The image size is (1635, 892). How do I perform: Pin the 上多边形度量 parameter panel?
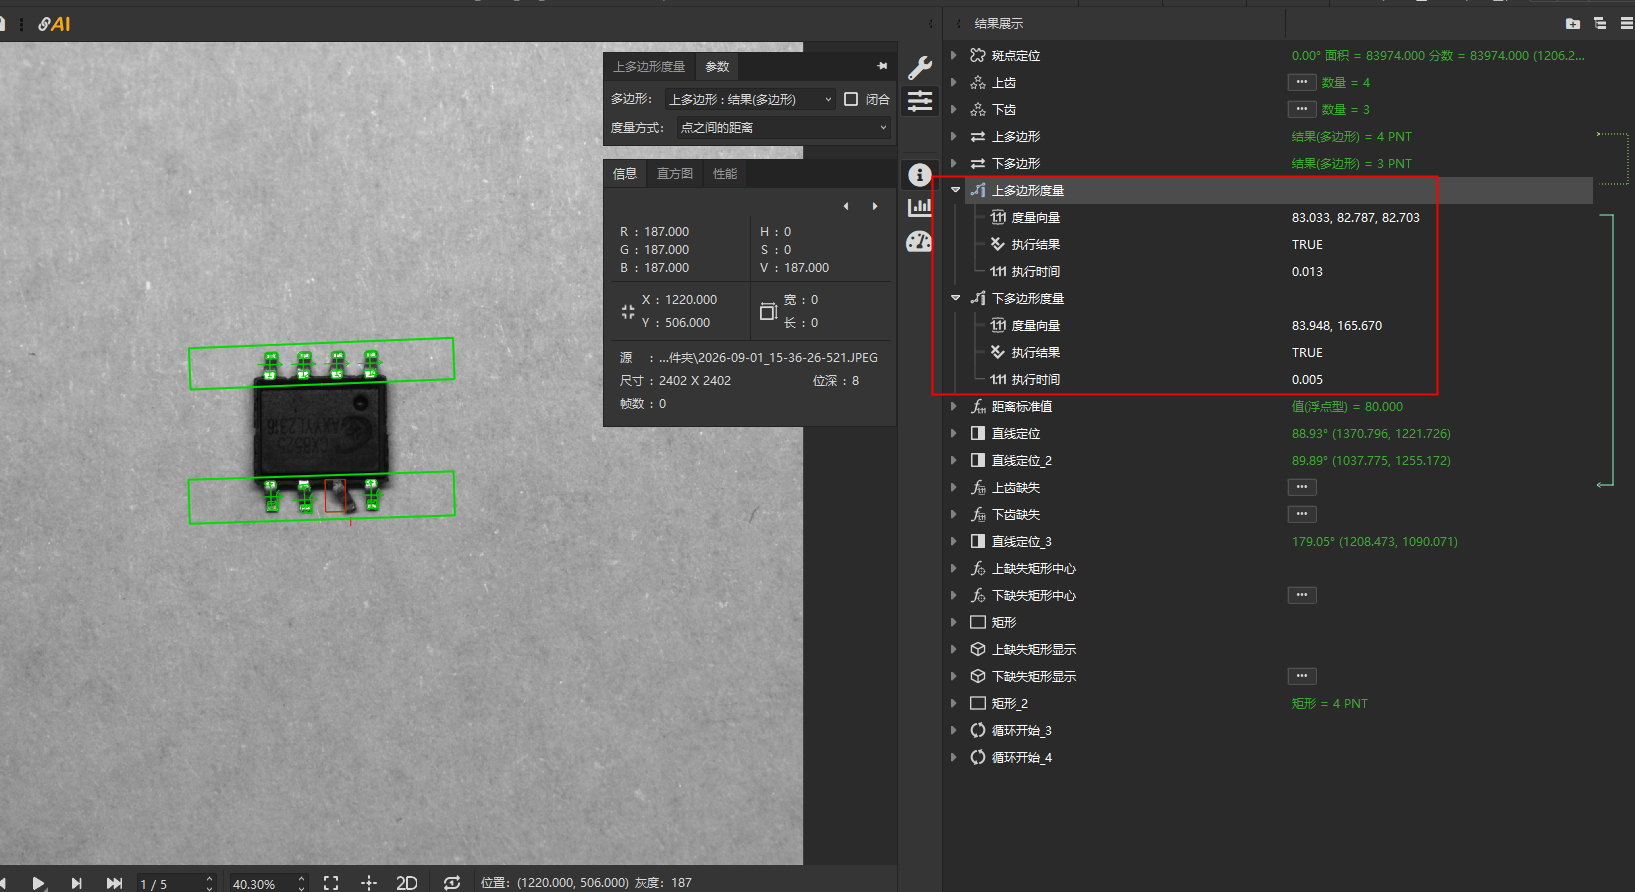(x=882, y=66)
